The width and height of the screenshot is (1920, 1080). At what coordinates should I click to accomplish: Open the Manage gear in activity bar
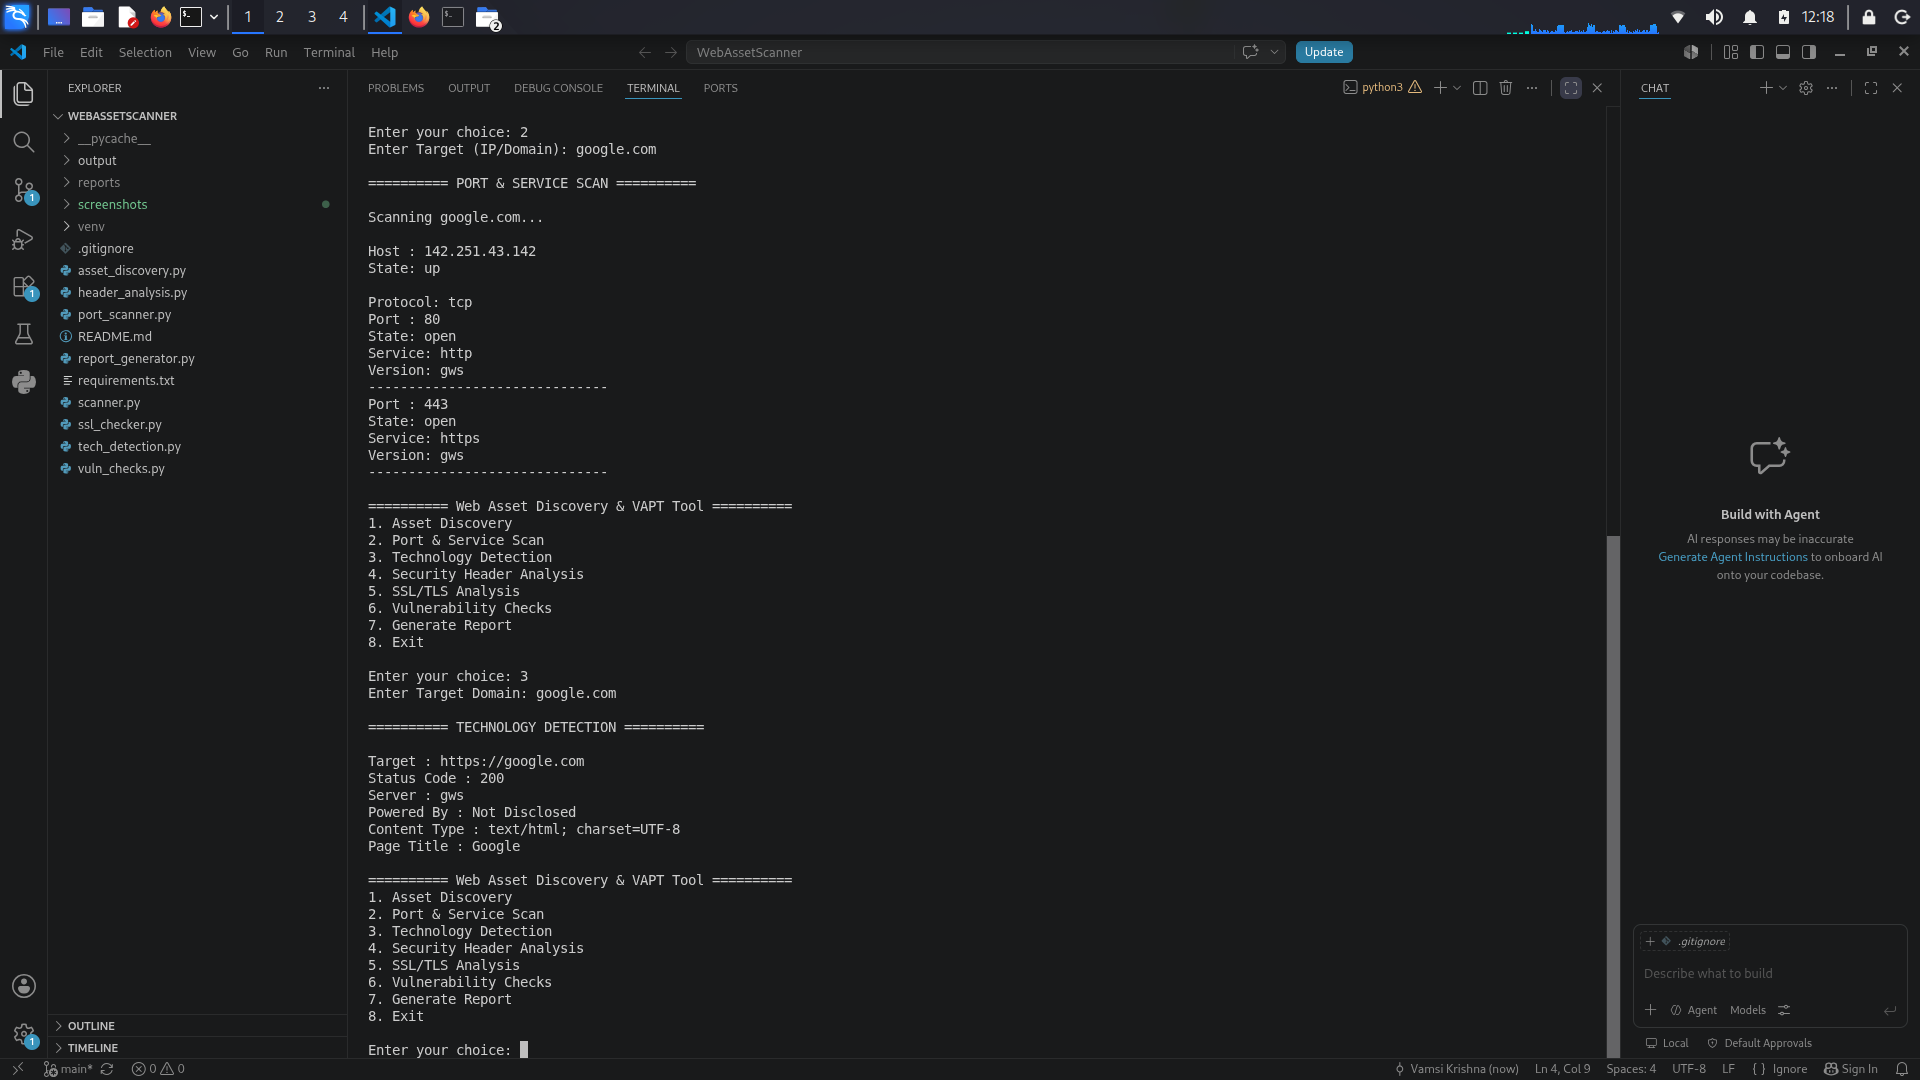click(x=24, y=1034)
